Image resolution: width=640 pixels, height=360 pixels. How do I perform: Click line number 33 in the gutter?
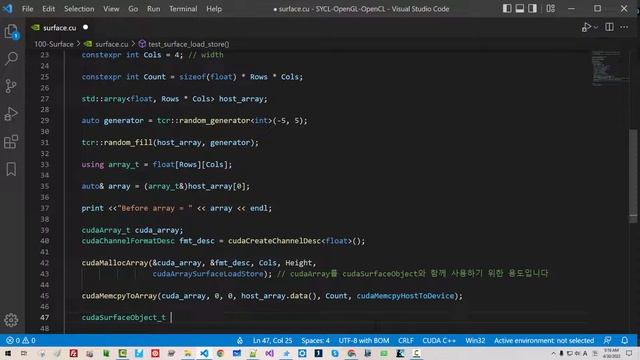coord(44,164)
